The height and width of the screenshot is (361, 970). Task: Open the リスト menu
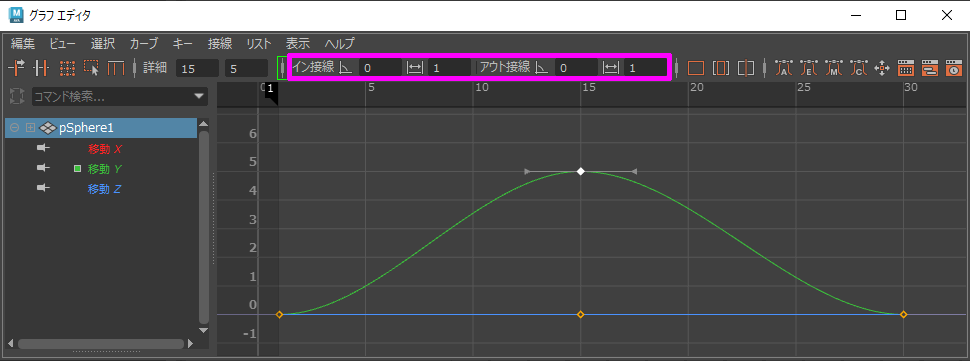point(259,44)
